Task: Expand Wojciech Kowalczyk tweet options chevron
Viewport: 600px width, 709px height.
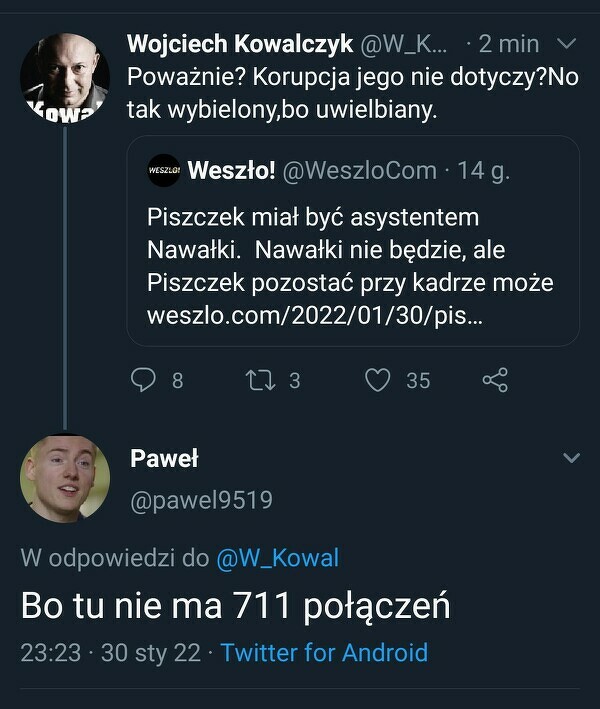Action: pyautogui.click(x=566, y=45)
